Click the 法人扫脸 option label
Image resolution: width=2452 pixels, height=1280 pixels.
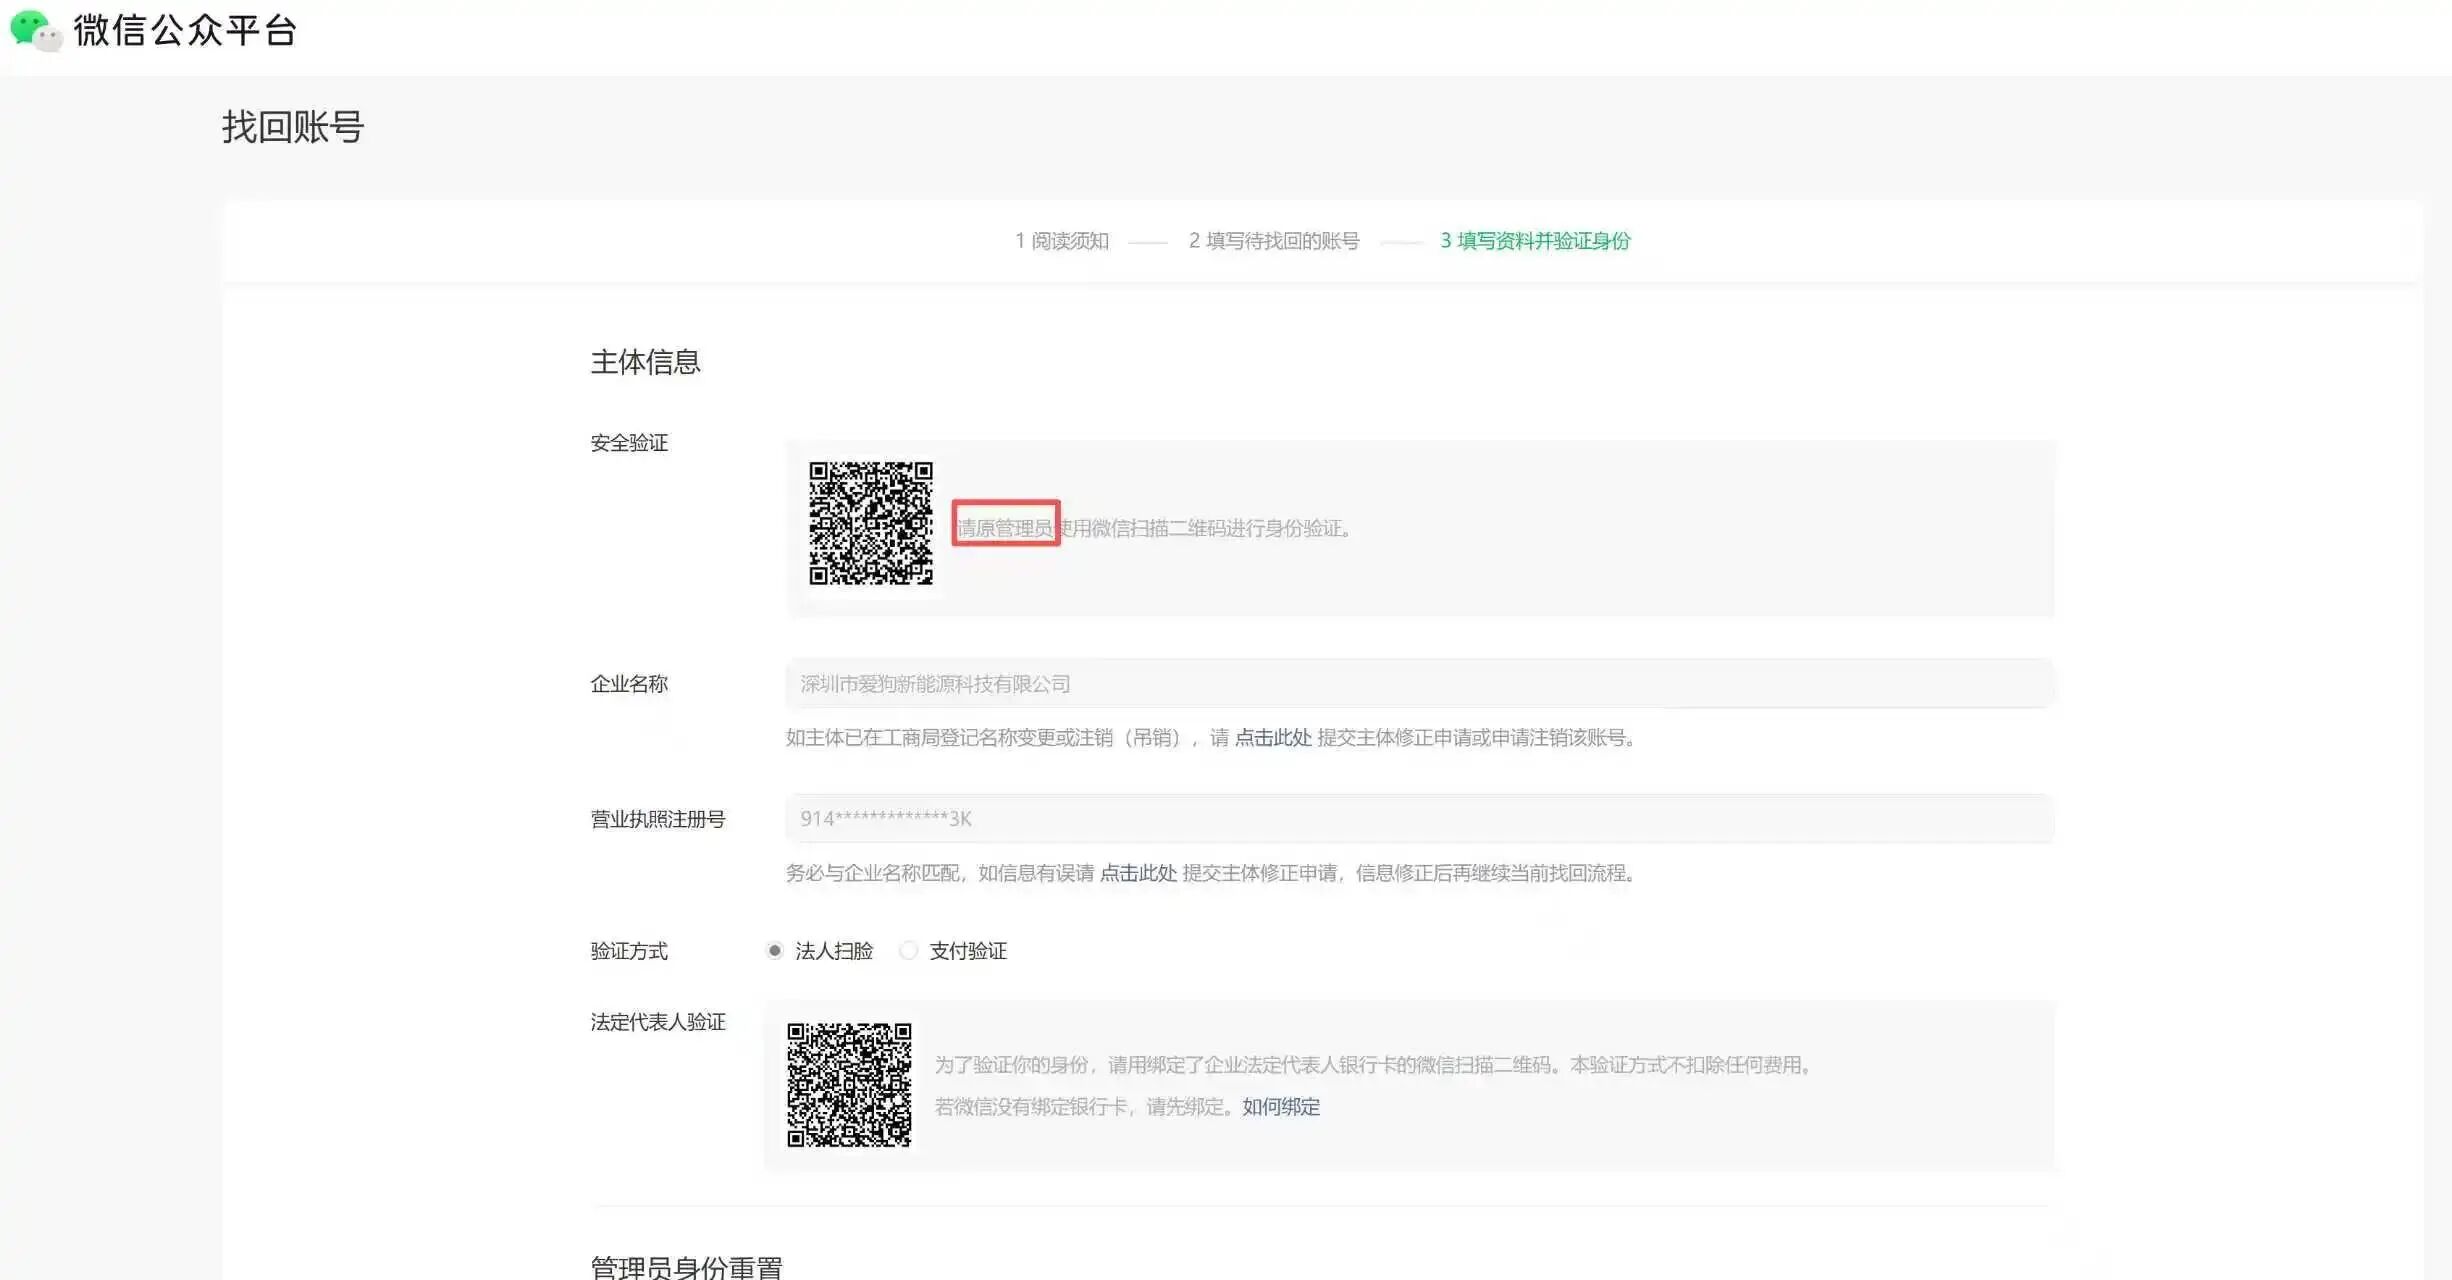(834, 951)
